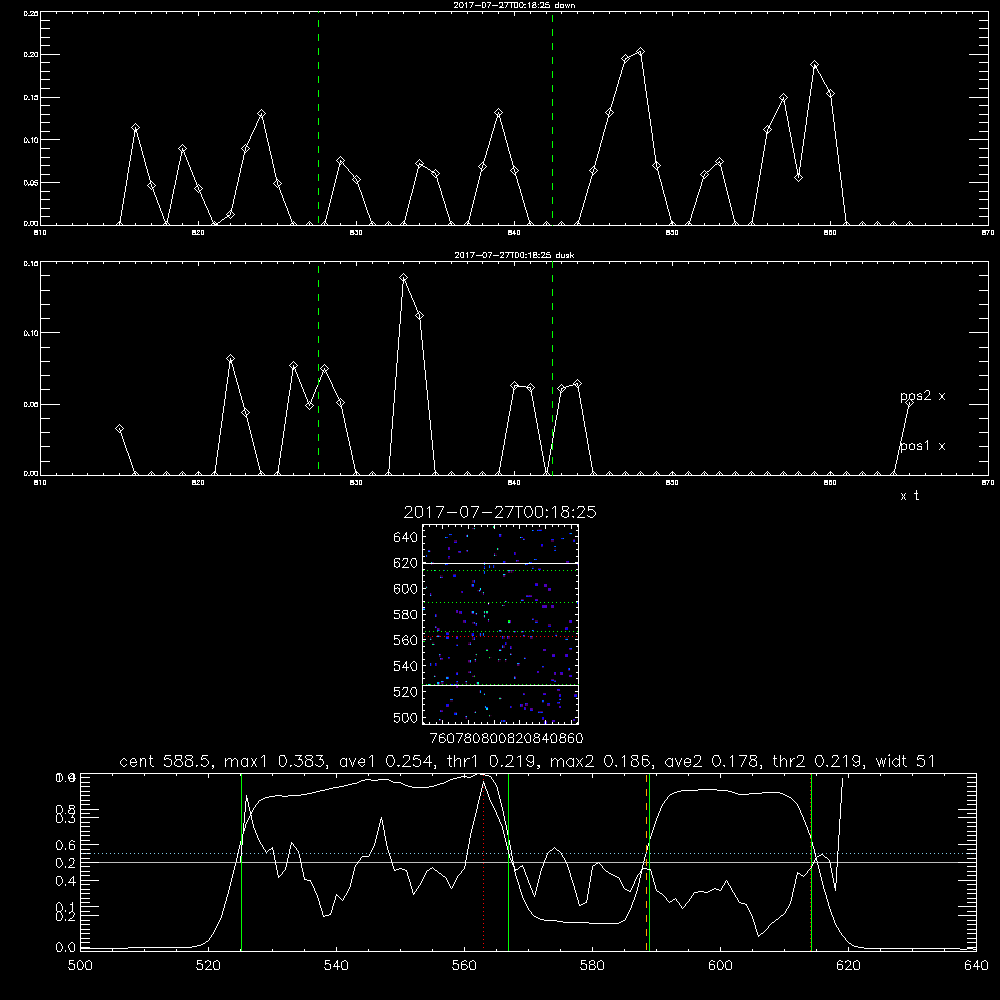Image resolution: width=1000 pixels, height=1000 pixels.
Task: Click the "0.15" y-axis label of dawn plot
Action: (31, 98)
